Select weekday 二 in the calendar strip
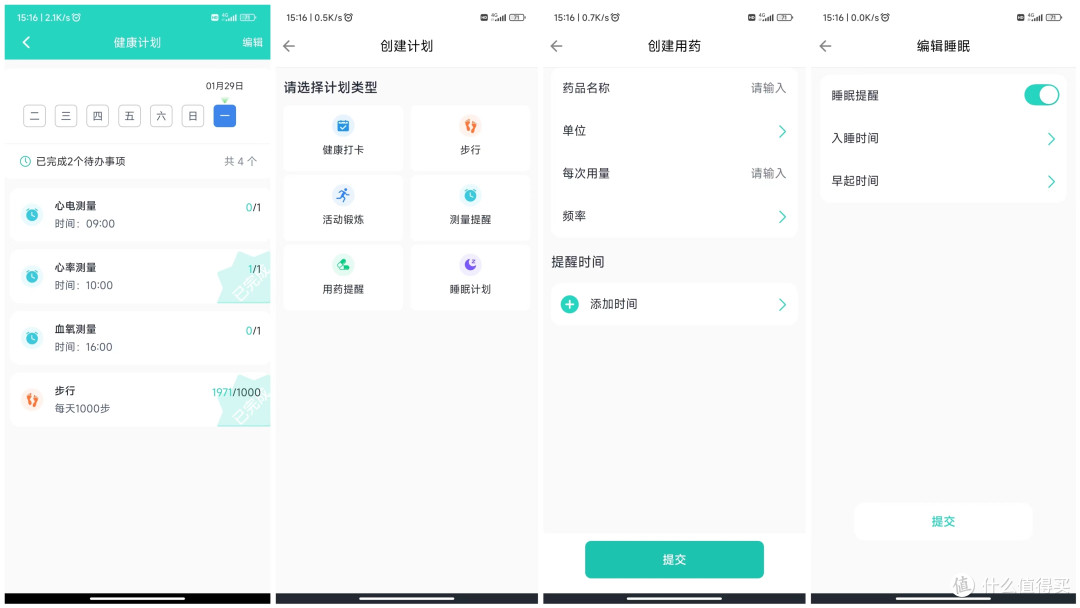Image resolution: width=1080 pixels, height=608 pixels. 34,116
